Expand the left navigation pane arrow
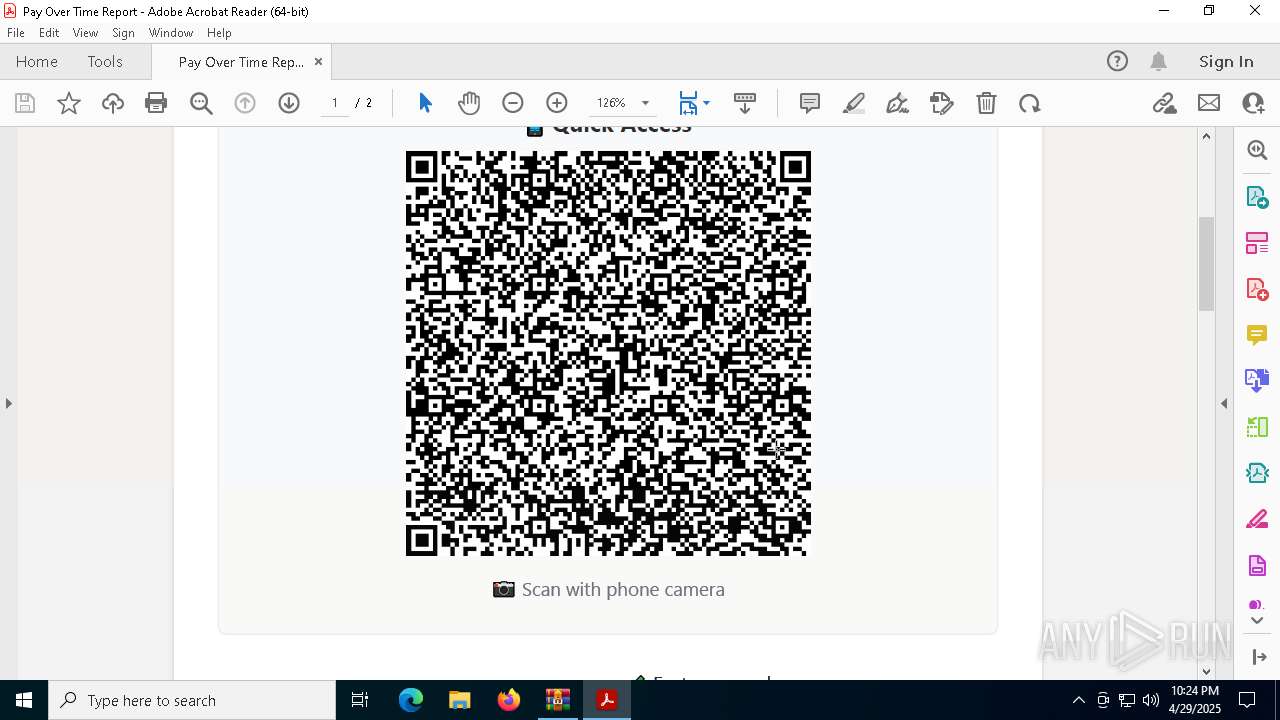1280x720 pixels. tap(8, 403)
